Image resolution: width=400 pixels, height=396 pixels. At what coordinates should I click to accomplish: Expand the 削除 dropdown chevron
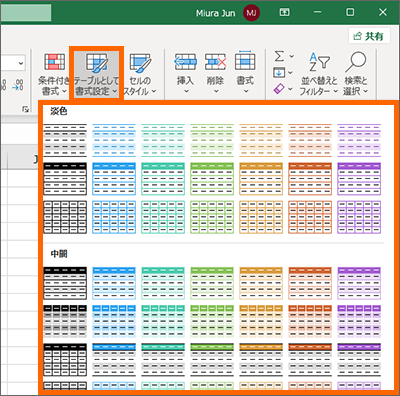pyautogui.click(x=216, y=91)
